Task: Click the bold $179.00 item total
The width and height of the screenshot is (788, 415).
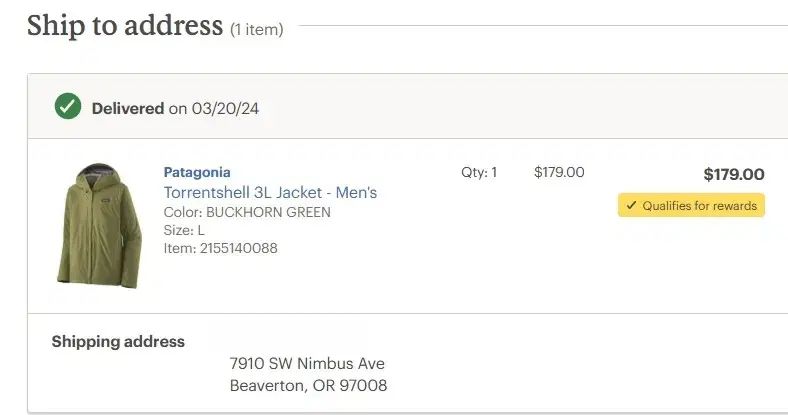Action: pyautogui.click(x=734, y=174)
